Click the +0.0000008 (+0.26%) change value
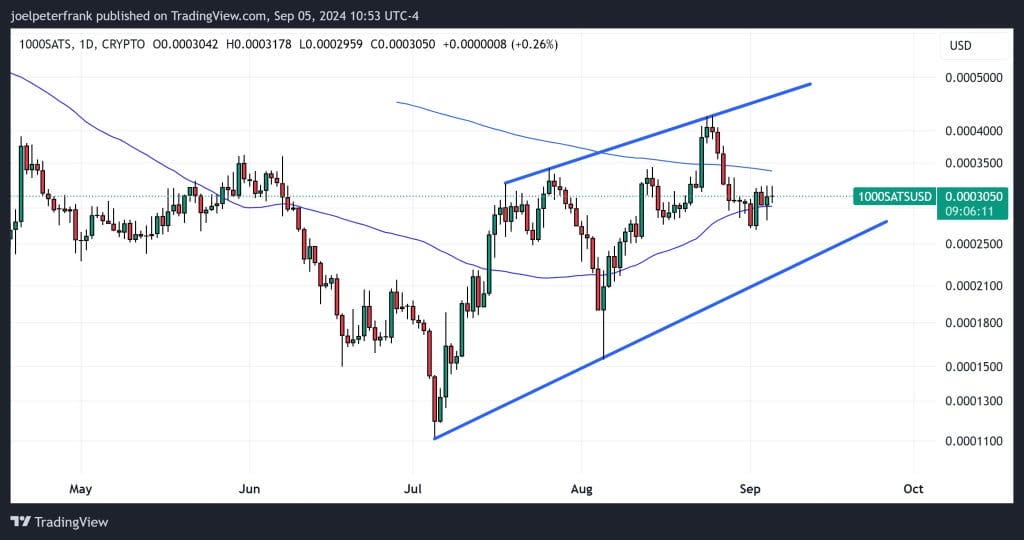1024x540 pixels. click(499, 45)
